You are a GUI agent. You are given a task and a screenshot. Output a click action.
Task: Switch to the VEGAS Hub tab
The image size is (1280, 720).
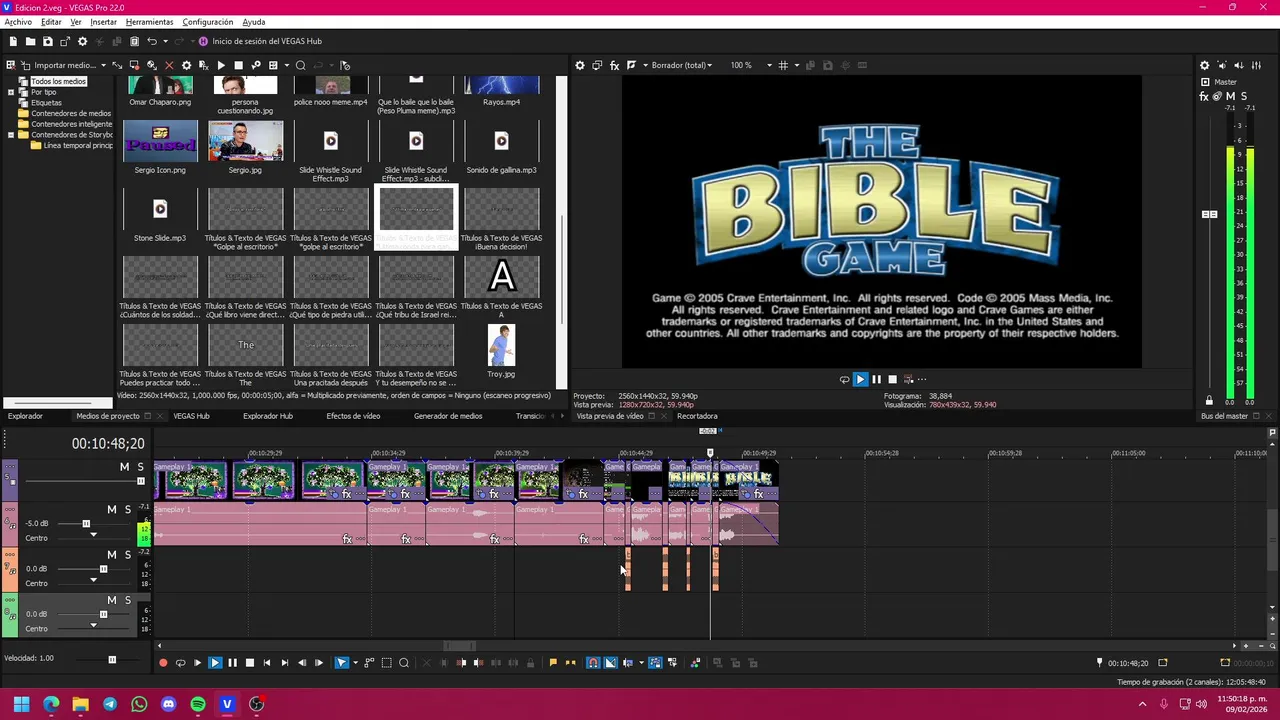191,416
